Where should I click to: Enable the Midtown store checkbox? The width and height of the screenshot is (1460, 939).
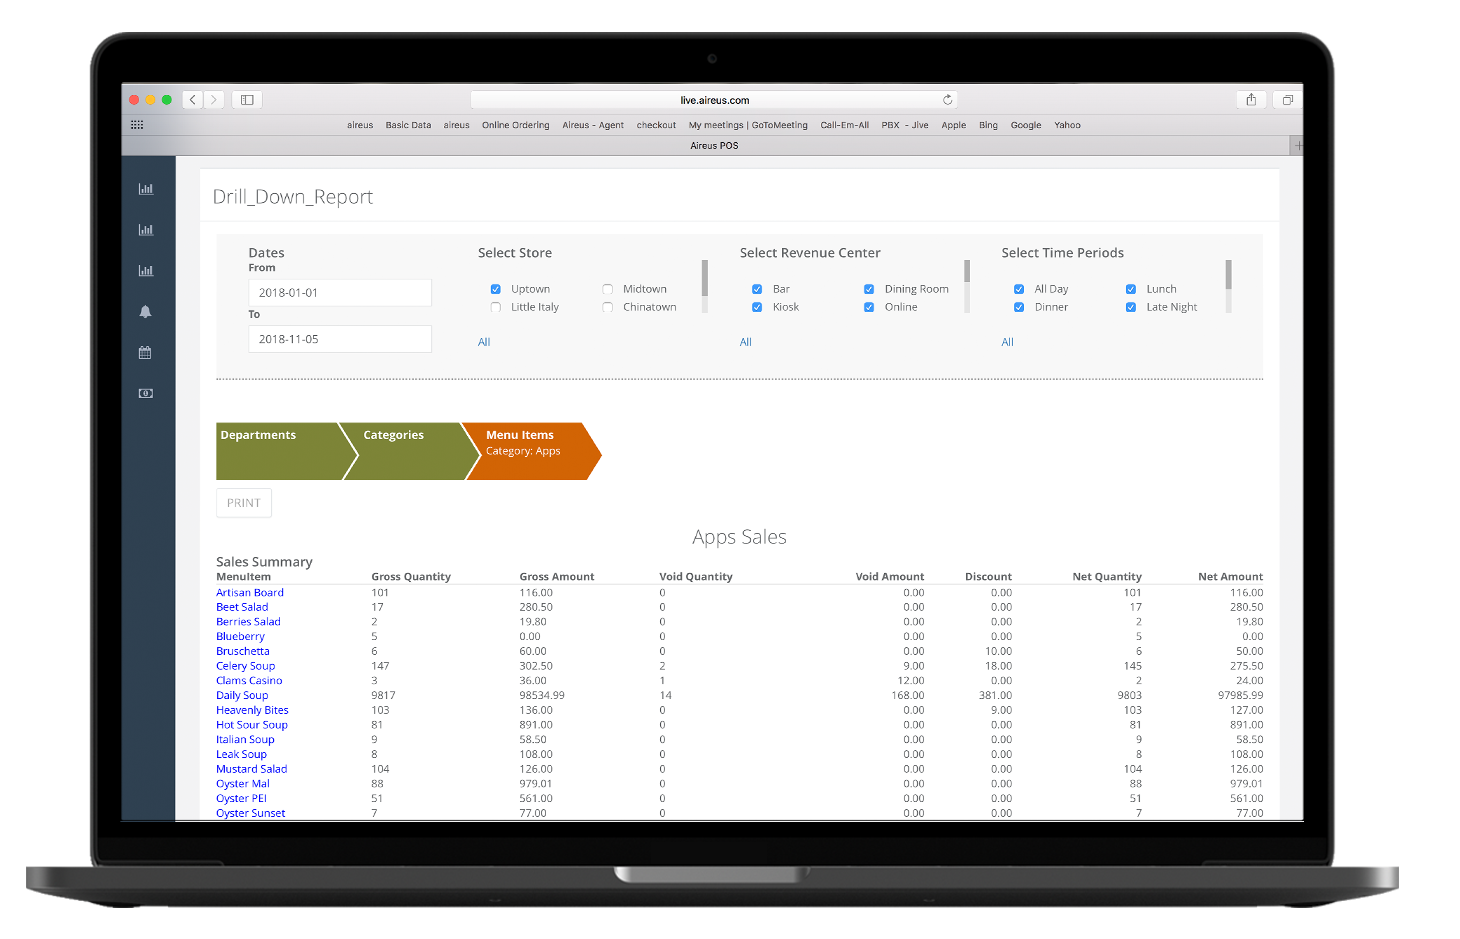point(607,289)
